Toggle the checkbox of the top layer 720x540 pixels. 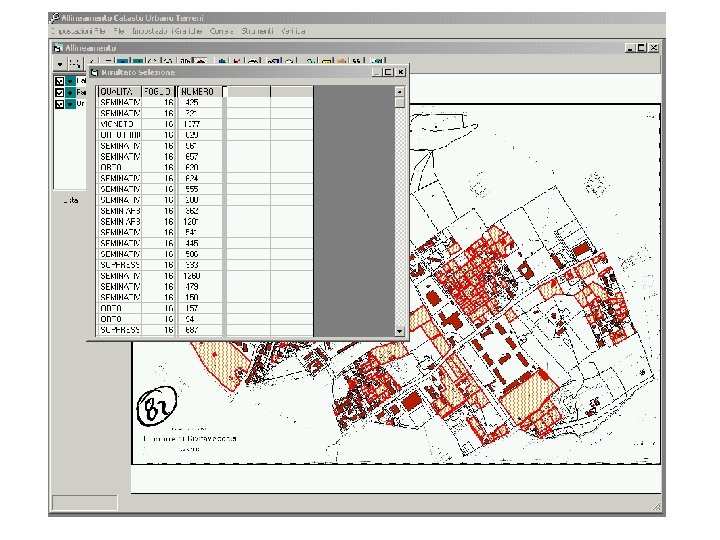[59, 81]
